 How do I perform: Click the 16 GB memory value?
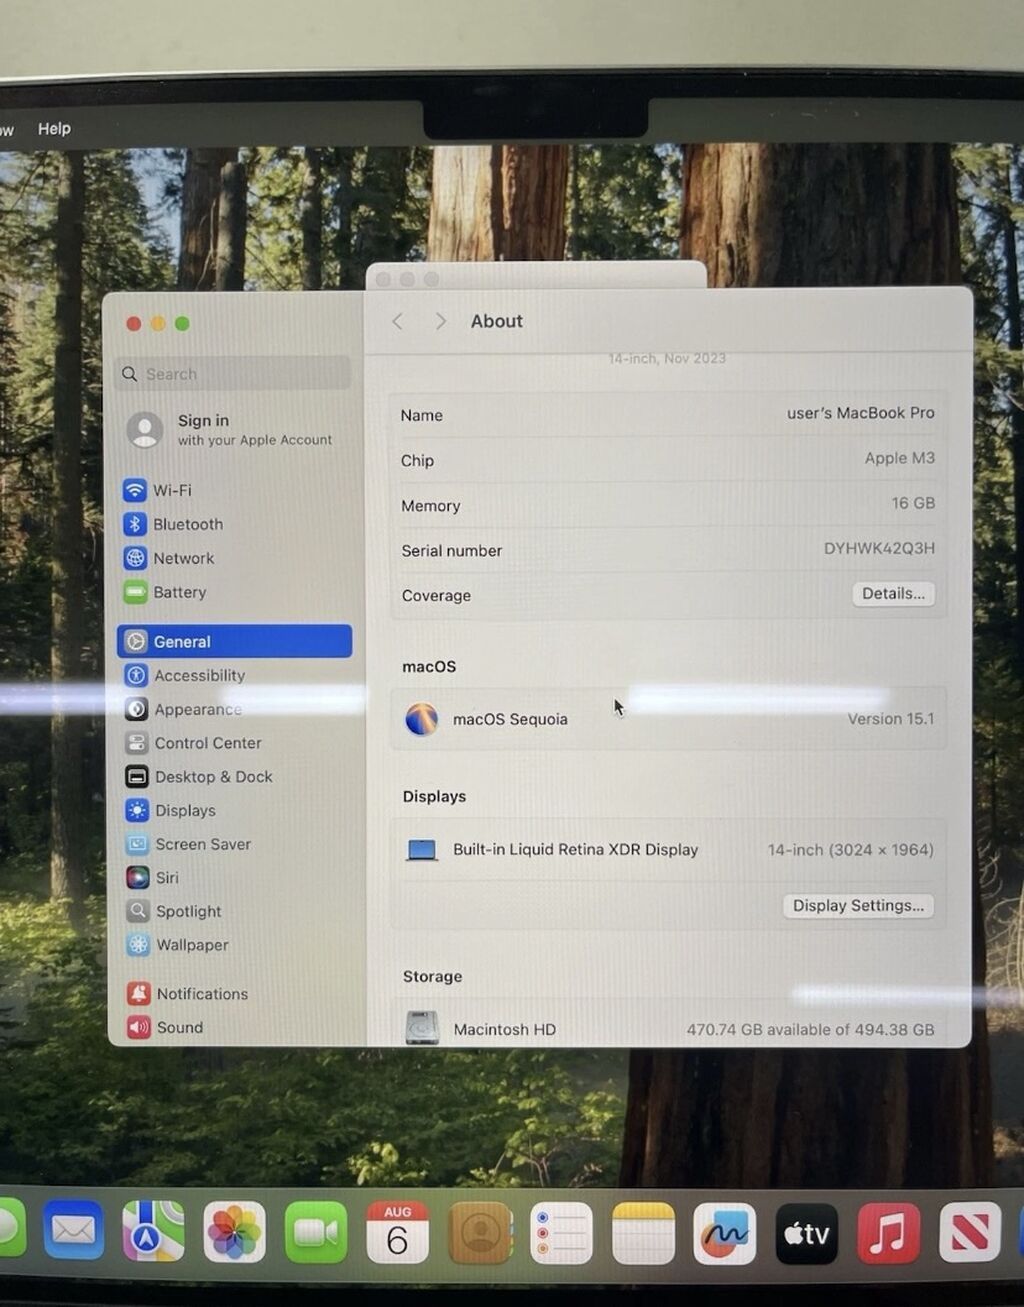[x=913, y=503]
